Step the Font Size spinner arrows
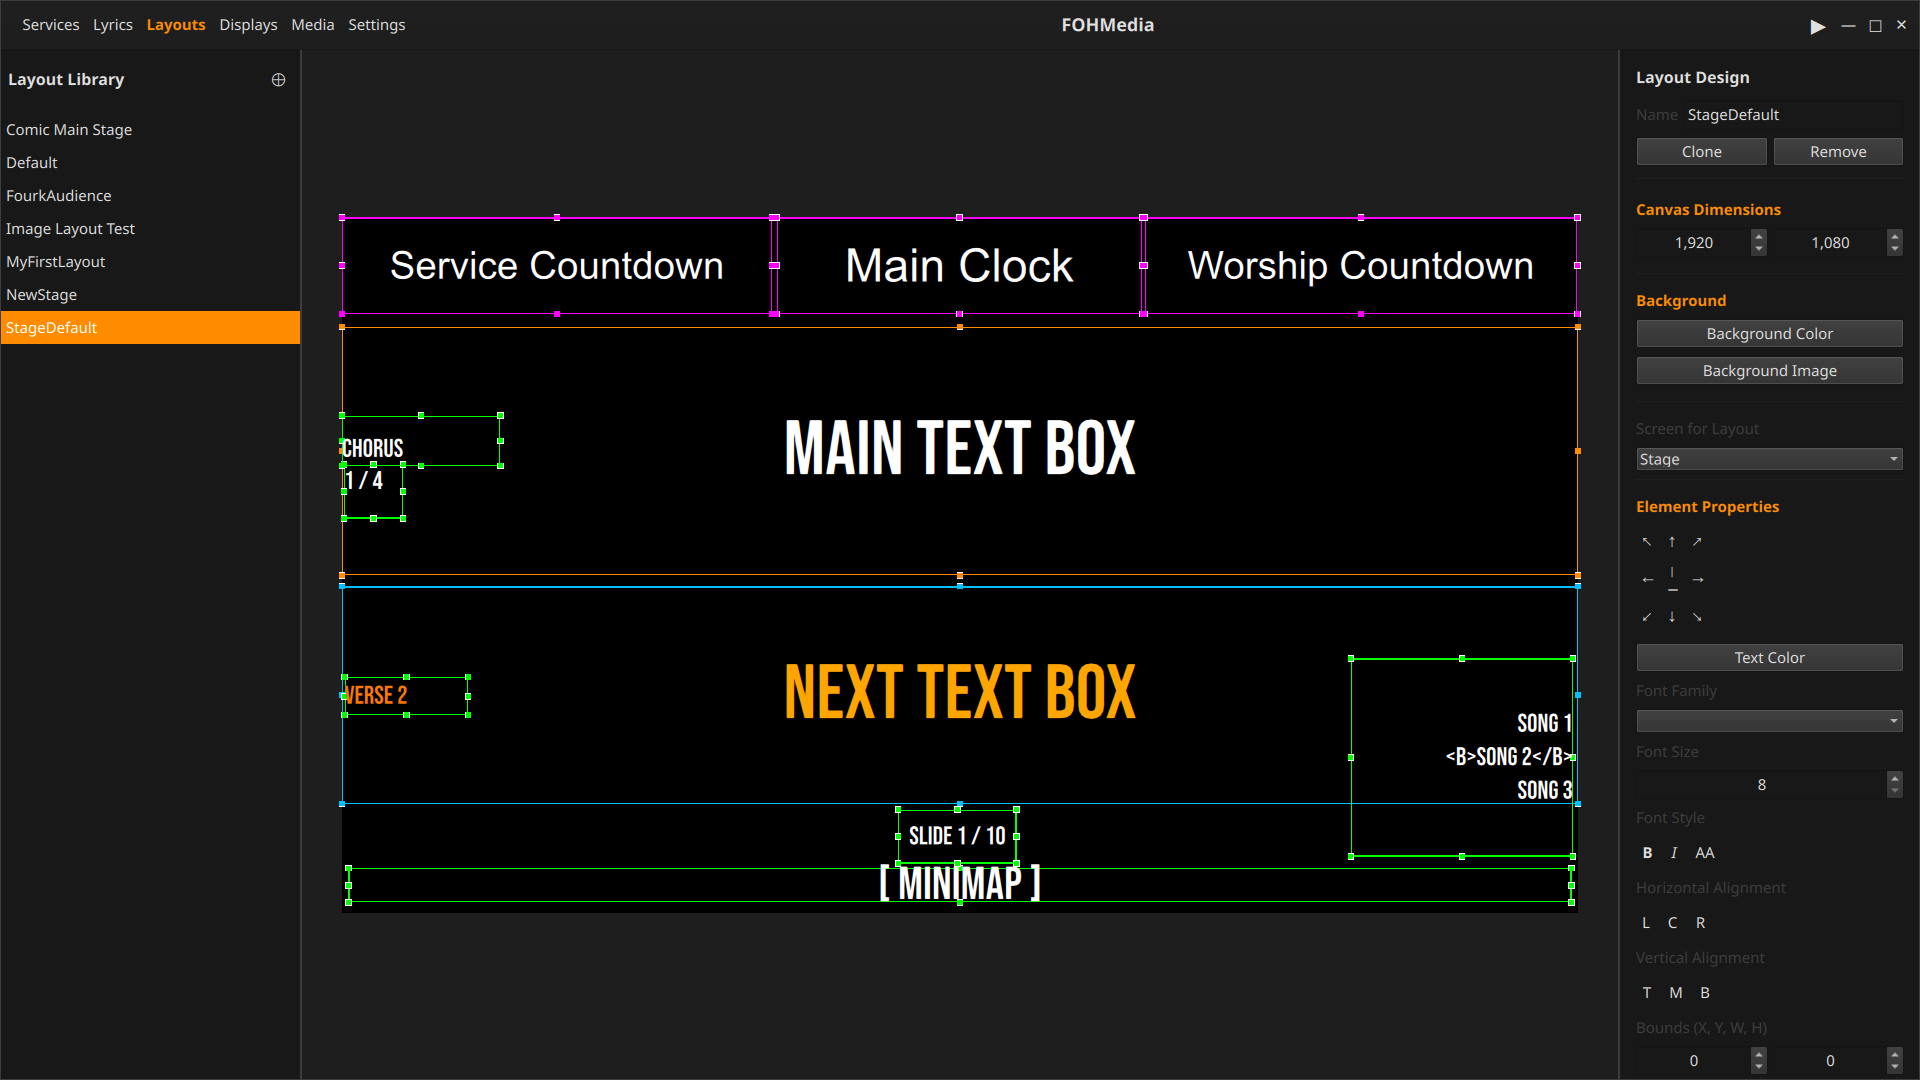The width and height of the screenshot is (1920, 1080). [1894, 785]
